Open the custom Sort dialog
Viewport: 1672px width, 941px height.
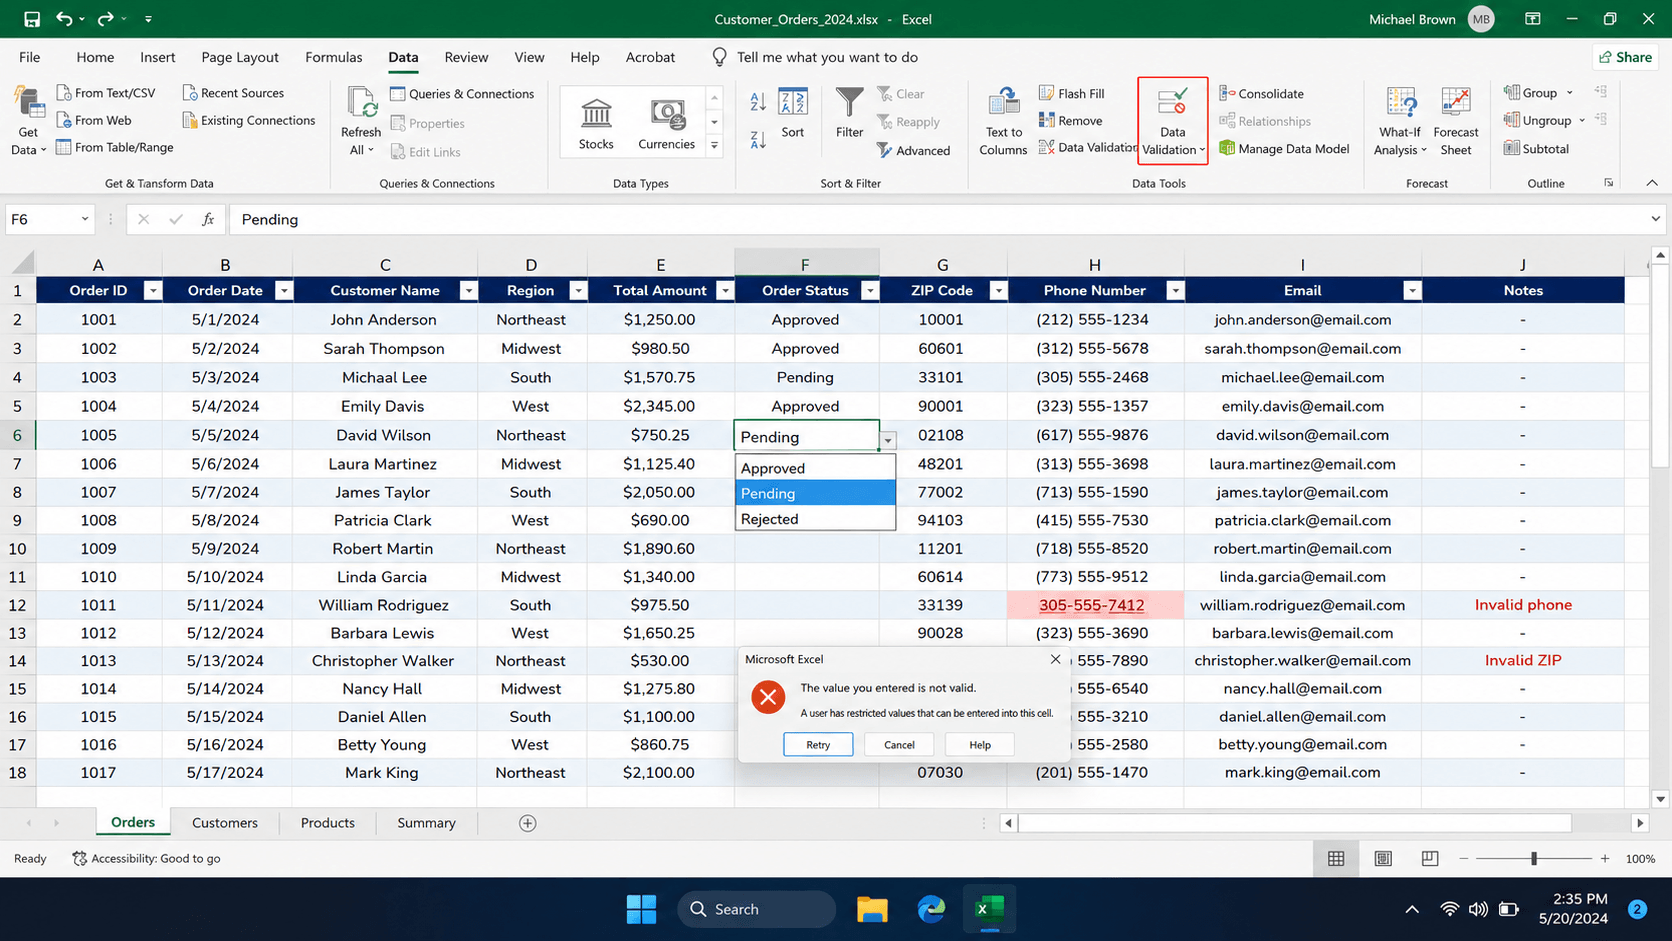click(793, 113)
